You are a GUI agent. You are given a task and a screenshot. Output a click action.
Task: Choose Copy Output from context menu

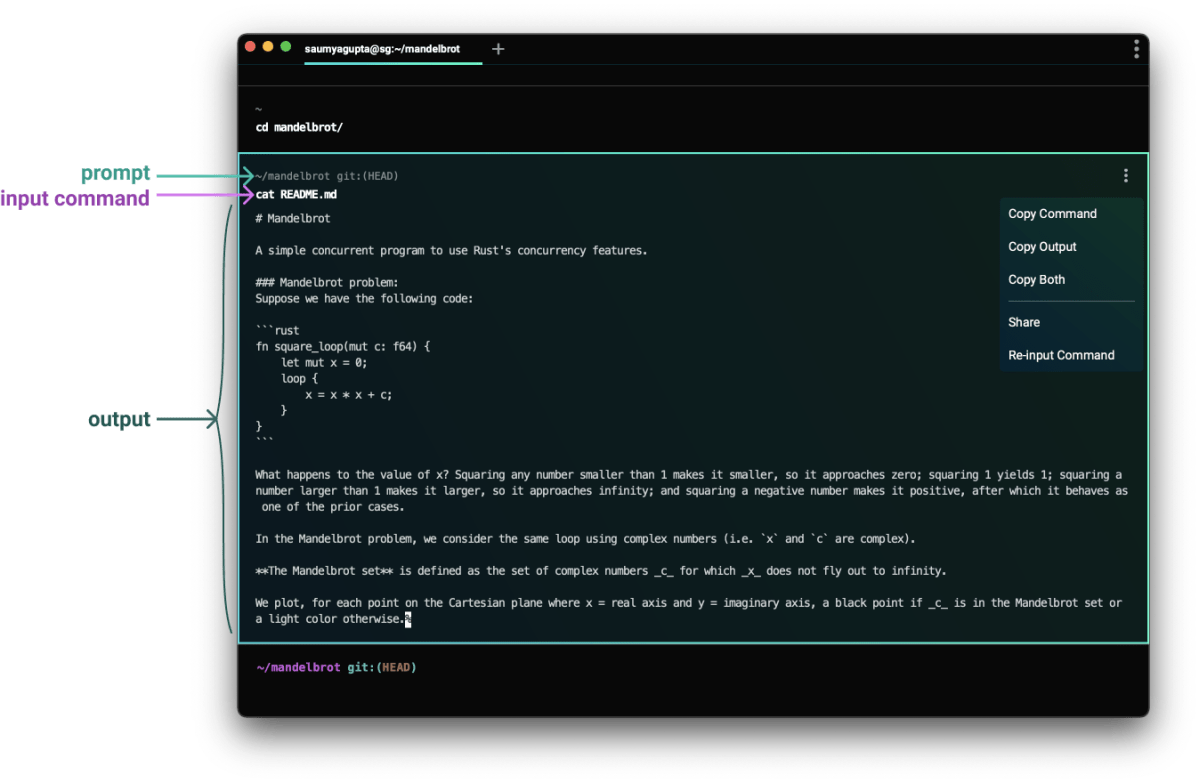[x=1042, y=247]
